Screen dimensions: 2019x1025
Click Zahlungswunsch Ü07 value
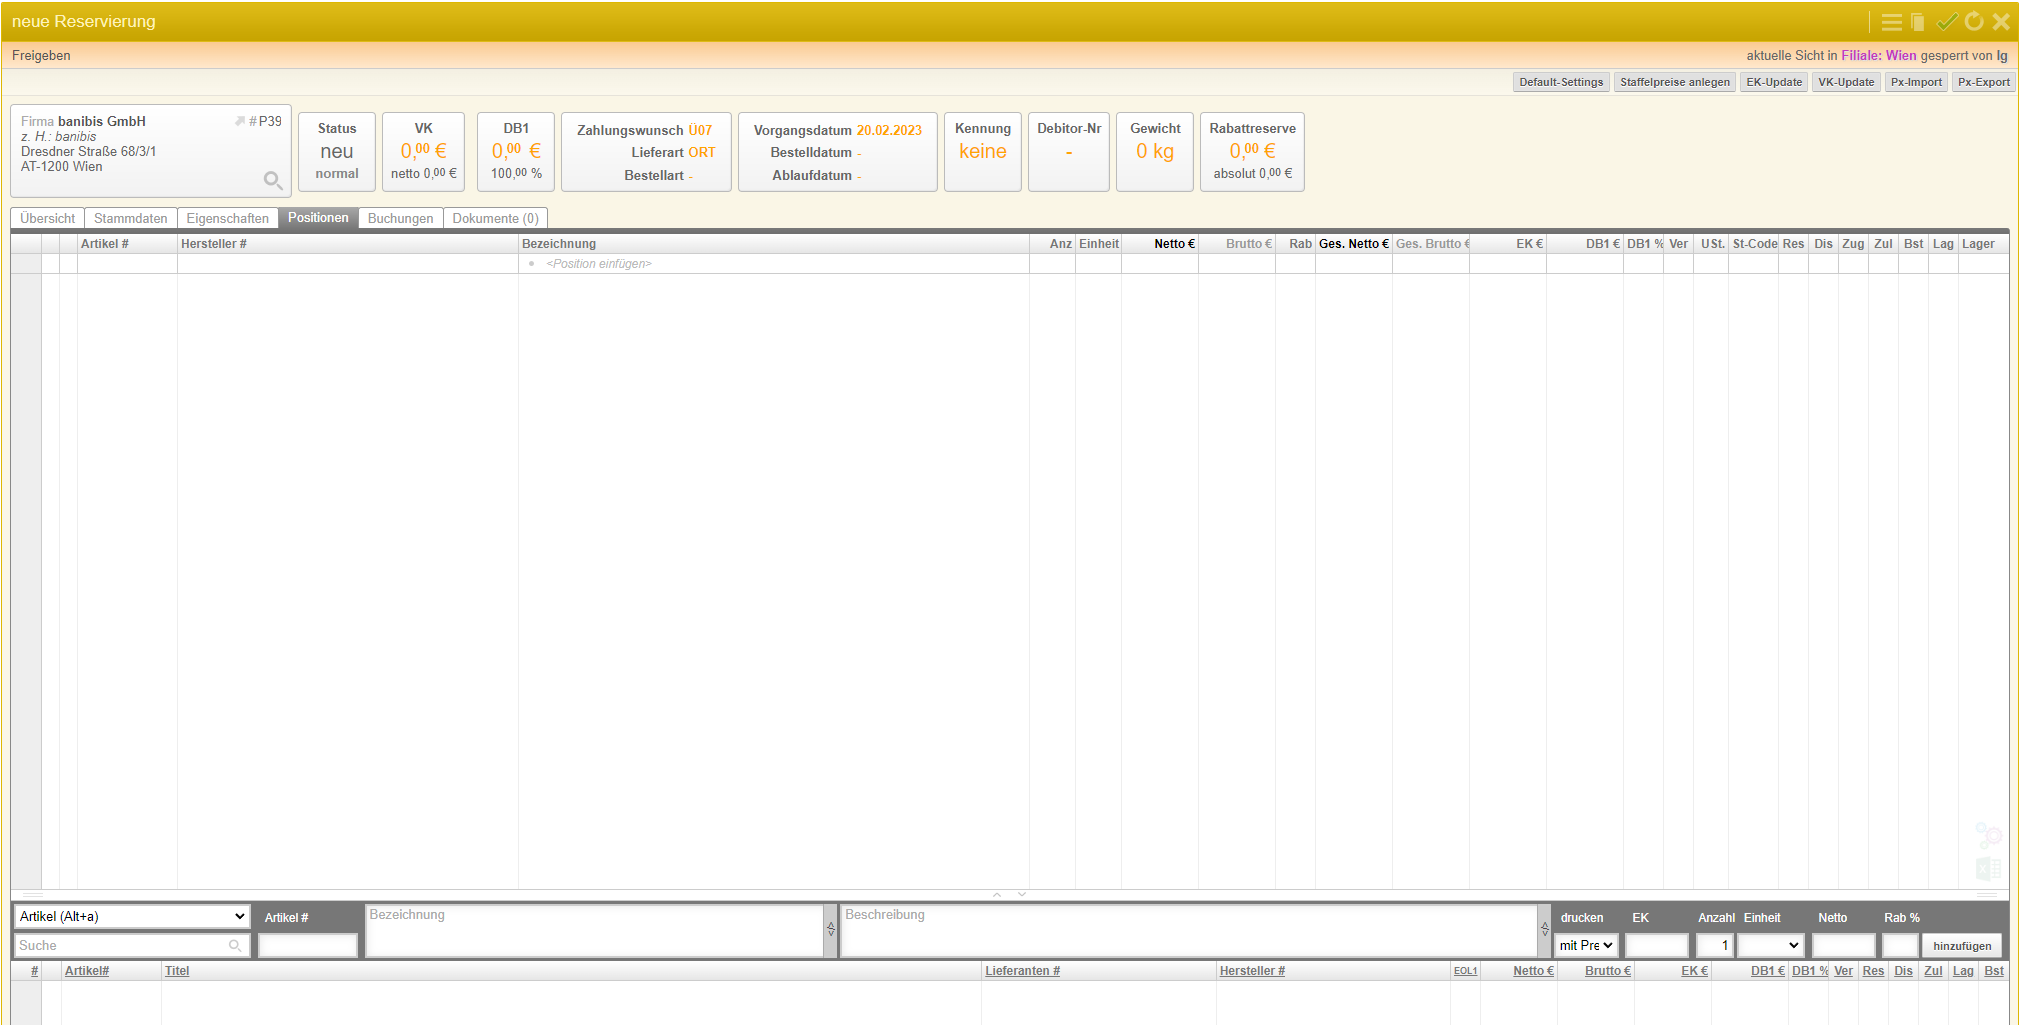click(x=700, y=130)
